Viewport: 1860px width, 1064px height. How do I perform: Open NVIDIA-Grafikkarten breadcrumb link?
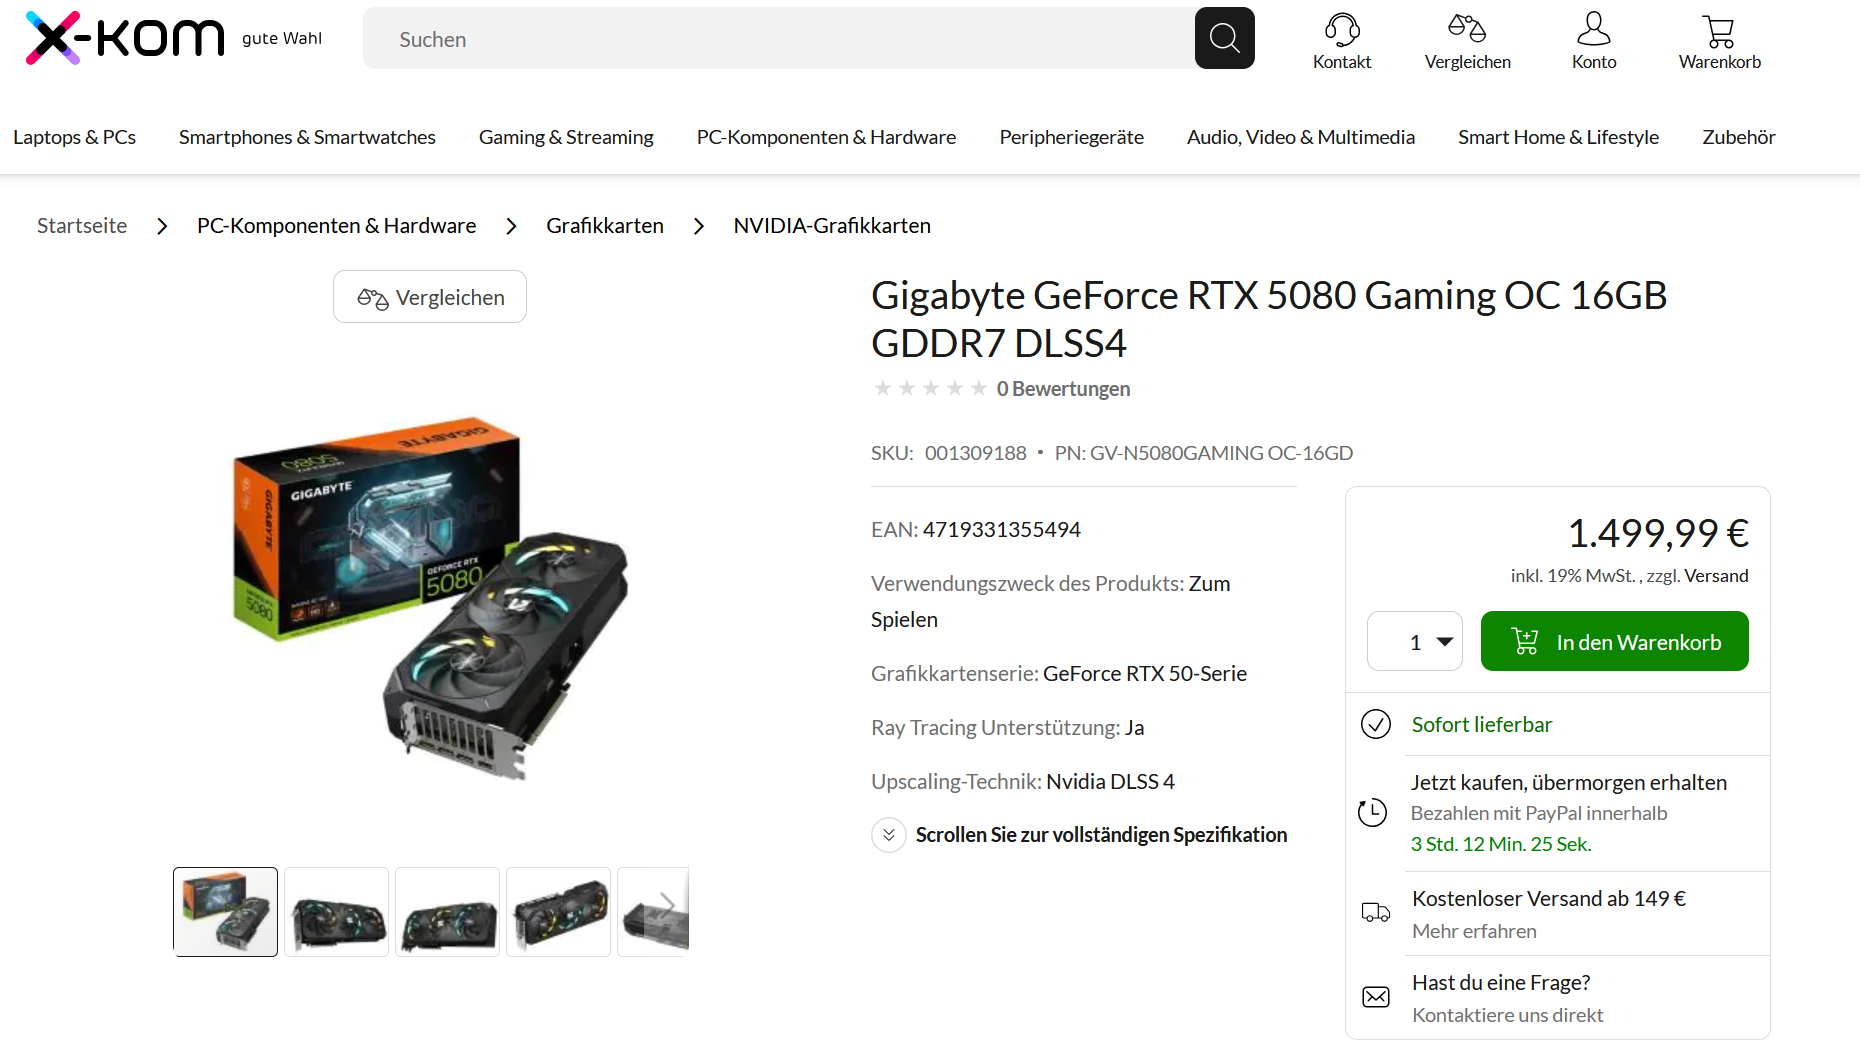click(832, 226)
